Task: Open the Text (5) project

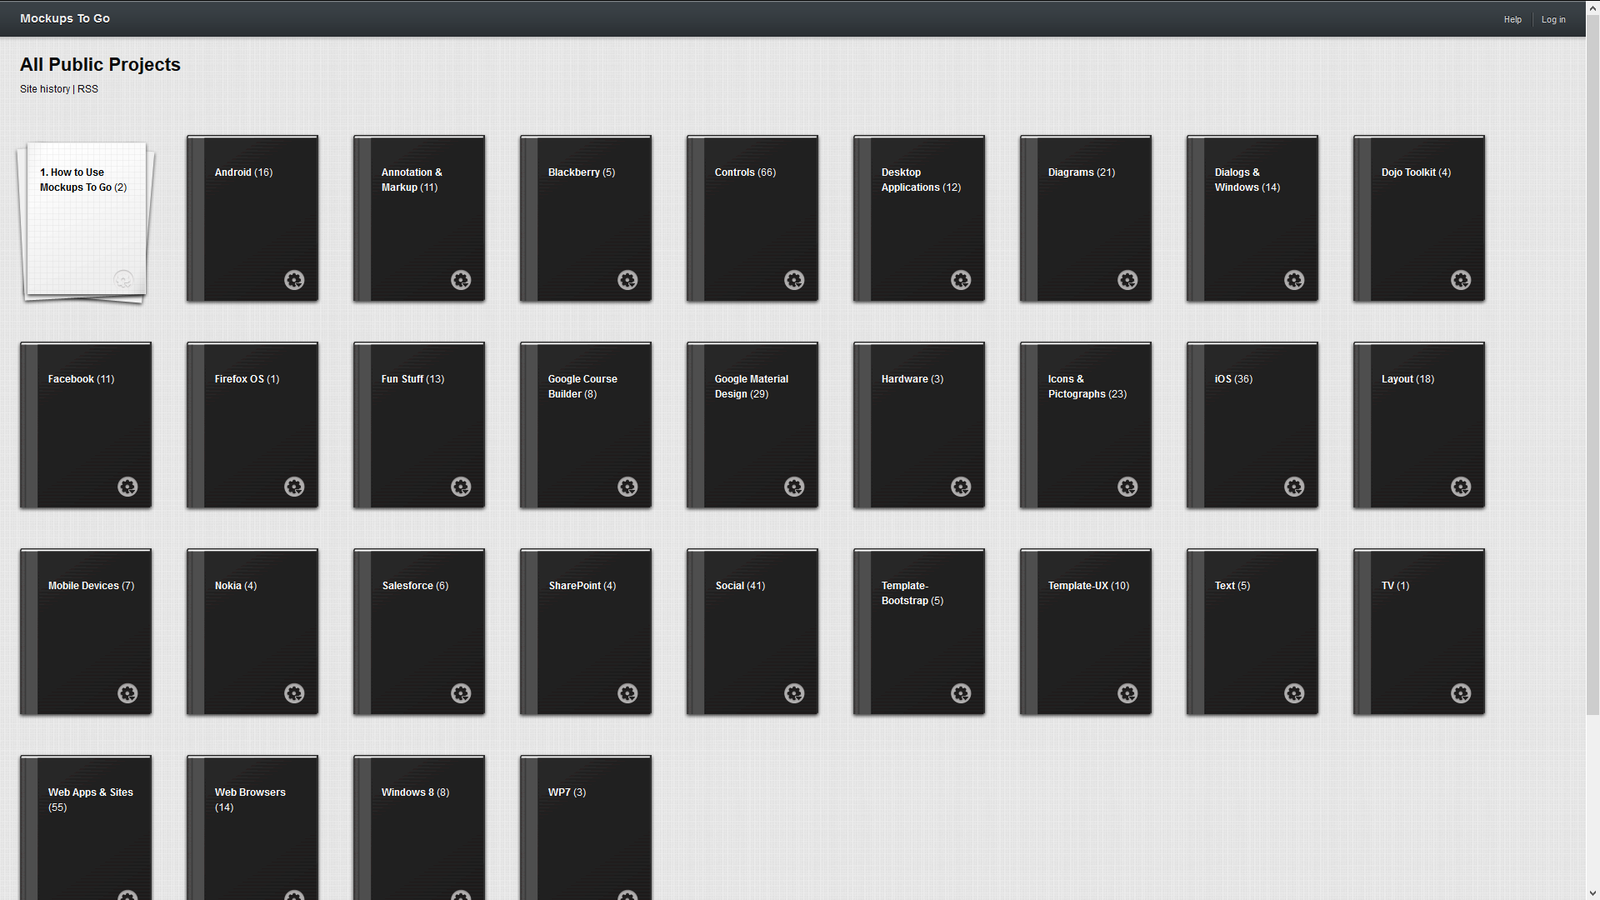Action: pyautogui.click(x=1252, y=632)
